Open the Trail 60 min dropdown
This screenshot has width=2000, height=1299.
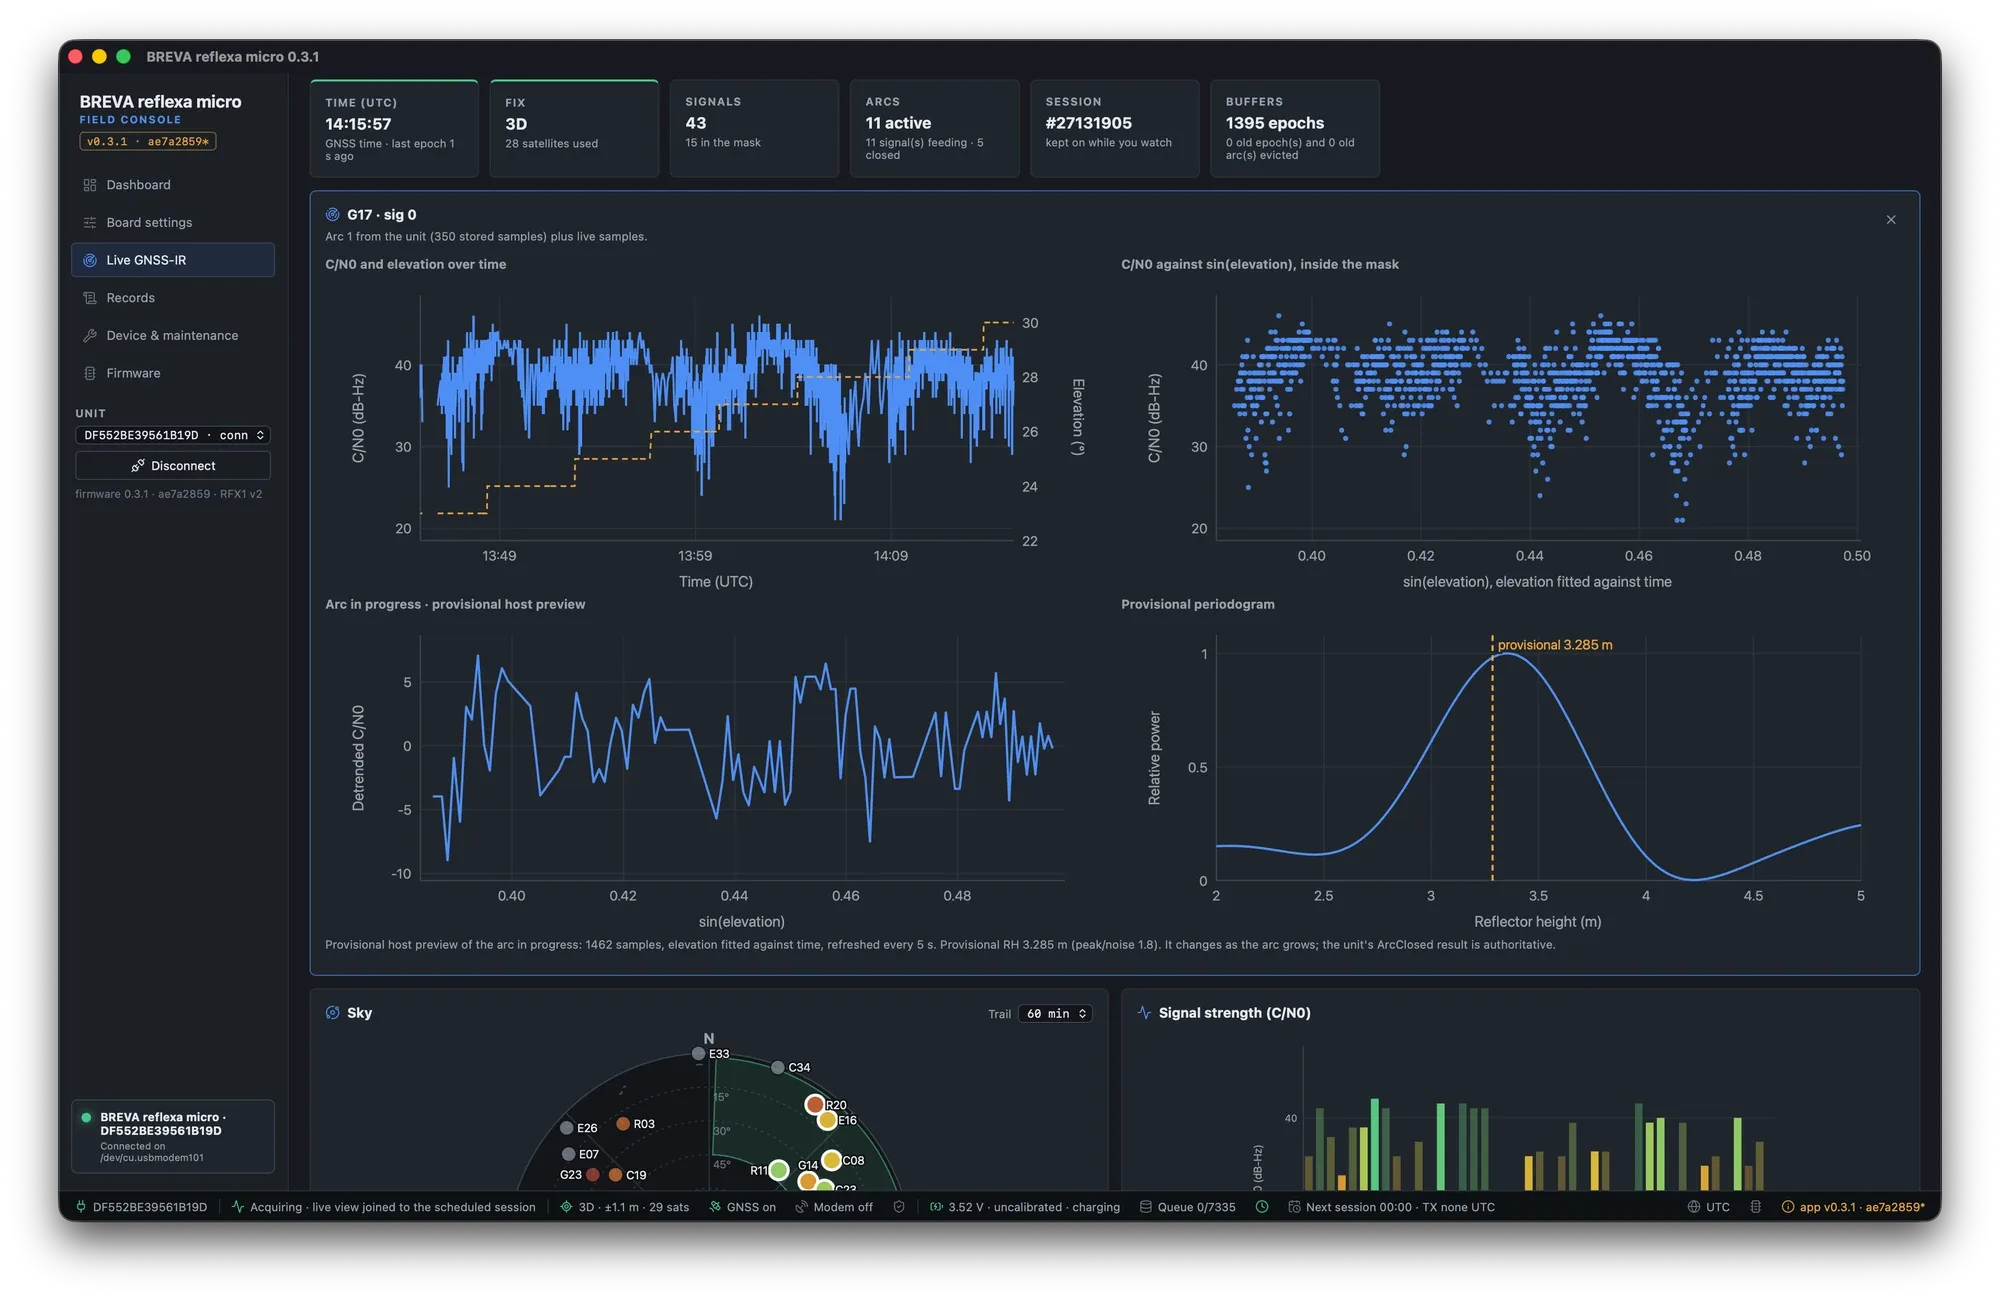coord(1056,1014)
